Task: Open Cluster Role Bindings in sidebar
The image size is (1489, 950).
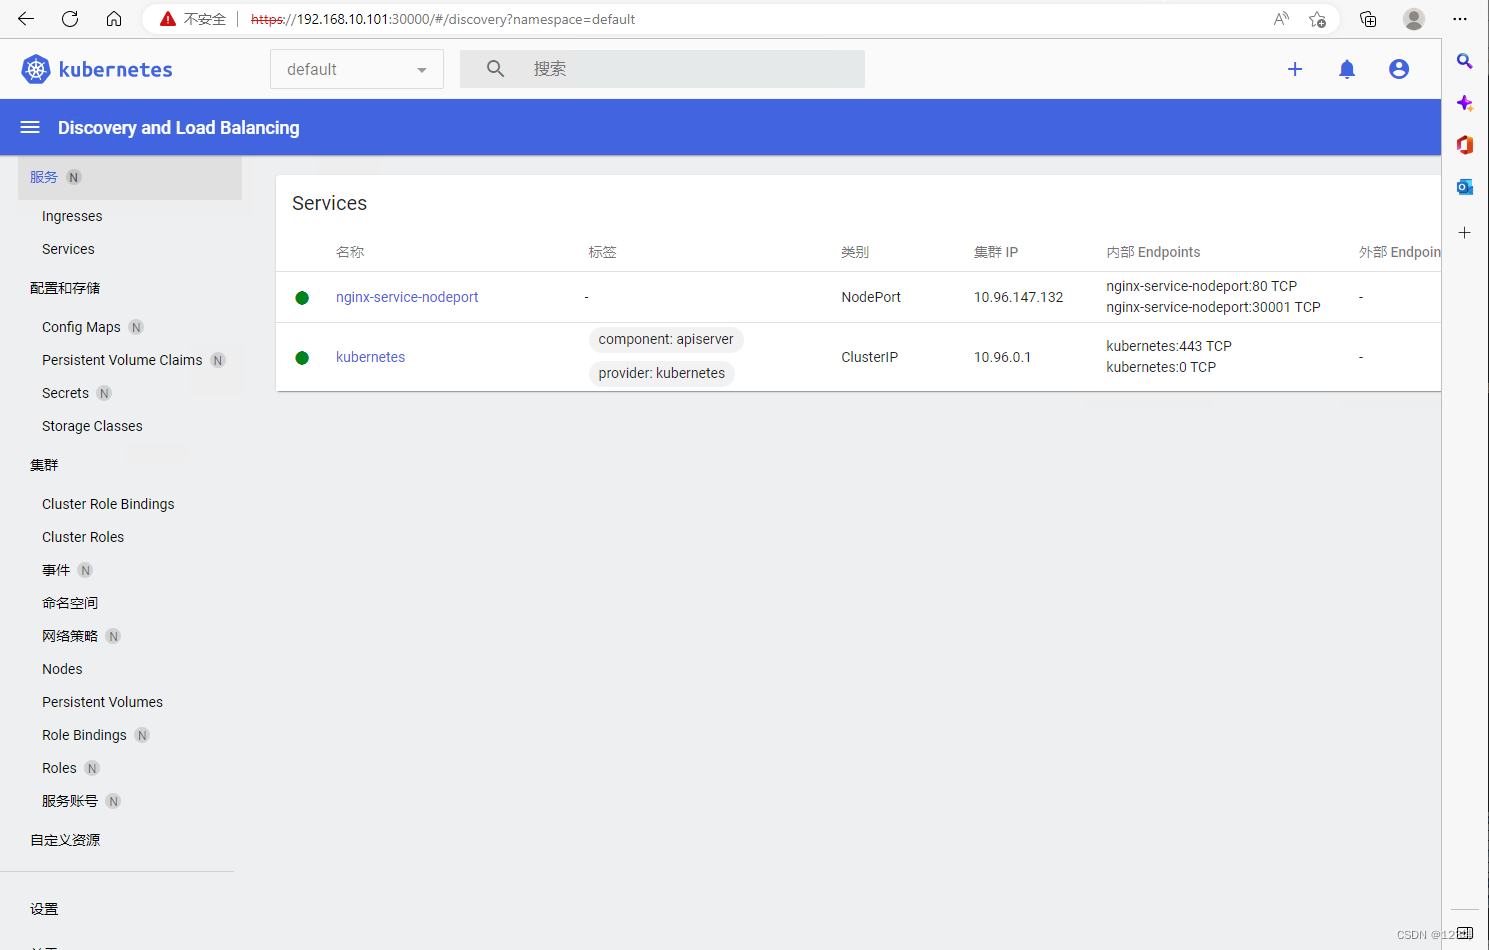Action: coord(108,504)
